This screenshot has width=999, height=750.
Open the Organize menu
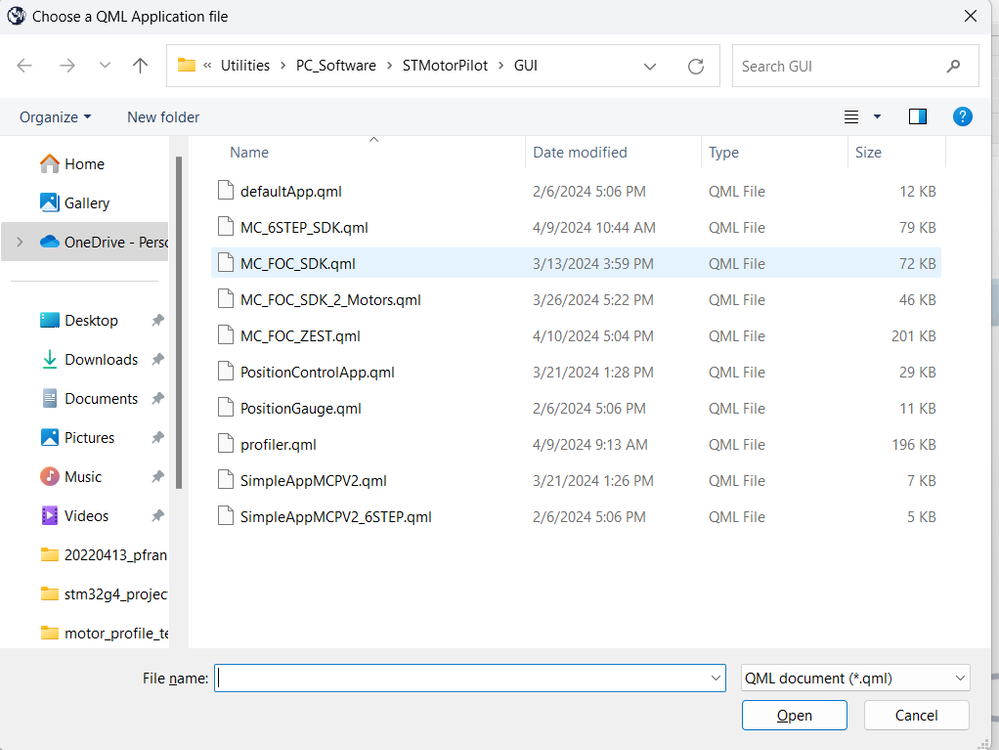55,117
